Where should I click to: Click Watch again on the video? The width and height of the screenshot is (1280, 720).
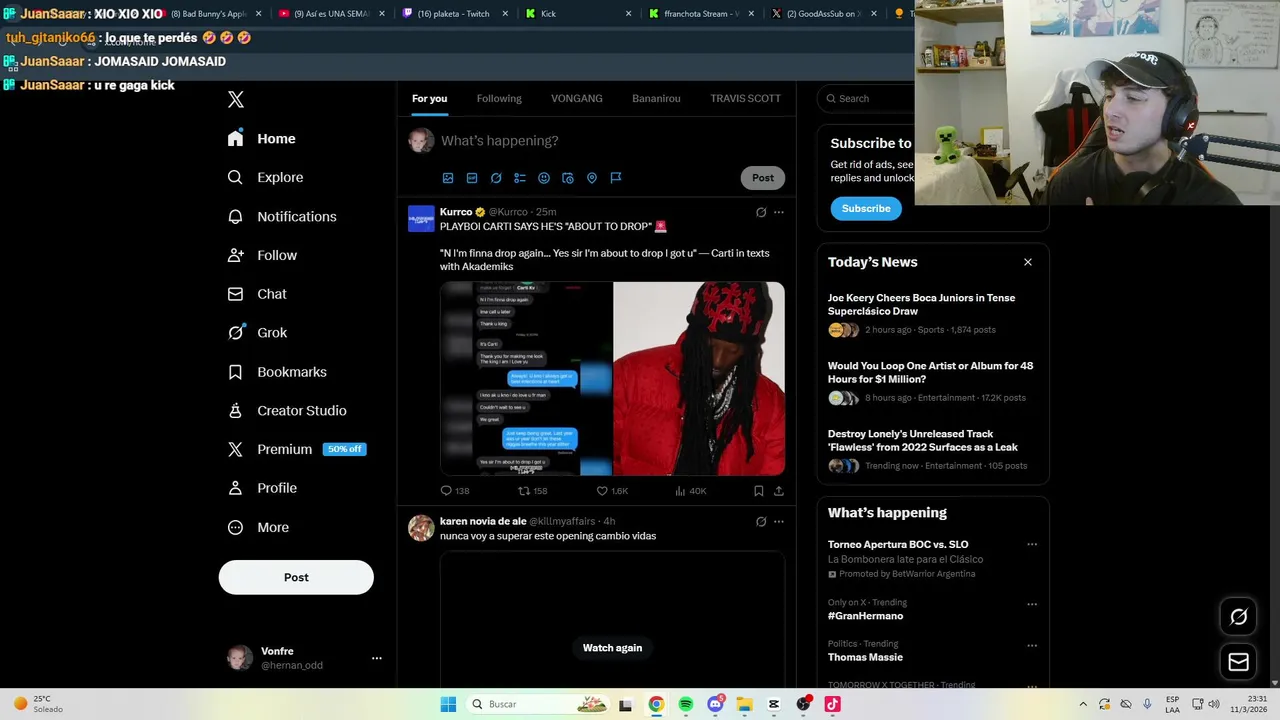point(612,648)
